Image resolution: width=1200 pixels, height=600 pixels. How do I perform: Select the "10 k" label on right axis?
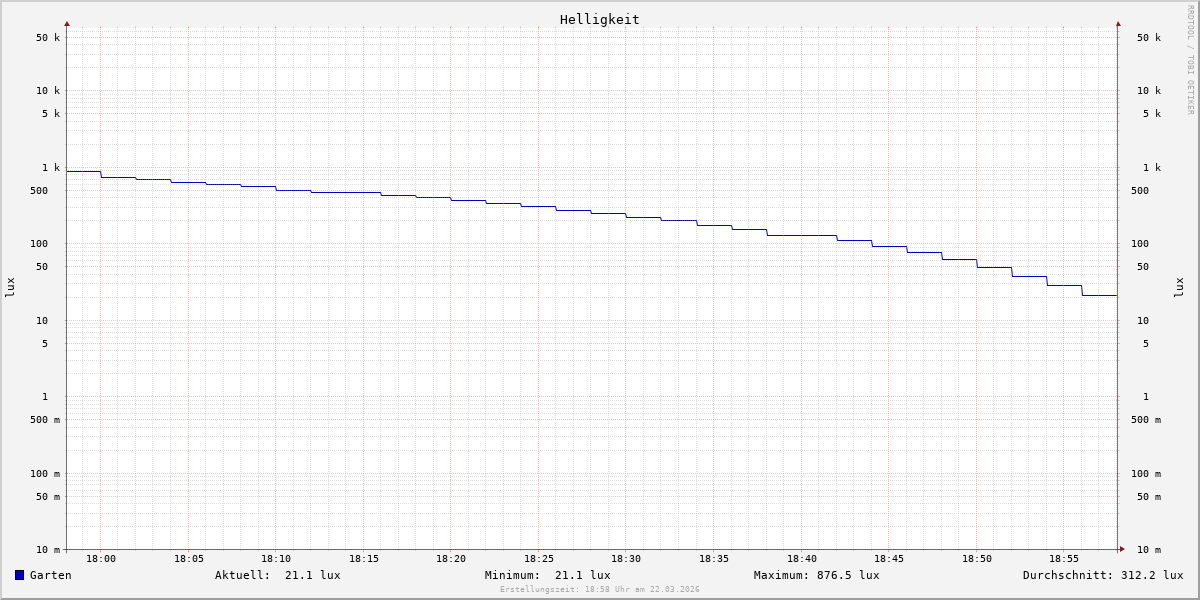click(x=1149, y=91)
